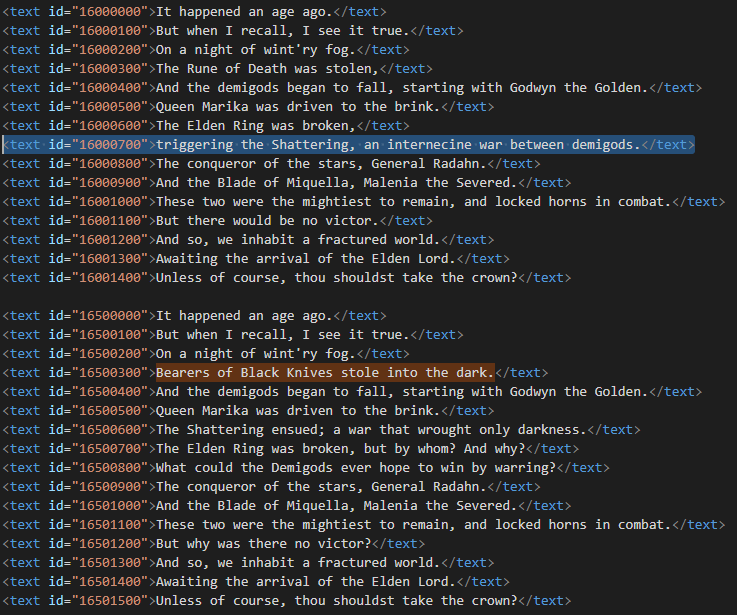This screenshot has height=615, width=737.
Task: Click the line "The Shattering ensued; a war that wrought only darkness."
Action: (321, 430)
